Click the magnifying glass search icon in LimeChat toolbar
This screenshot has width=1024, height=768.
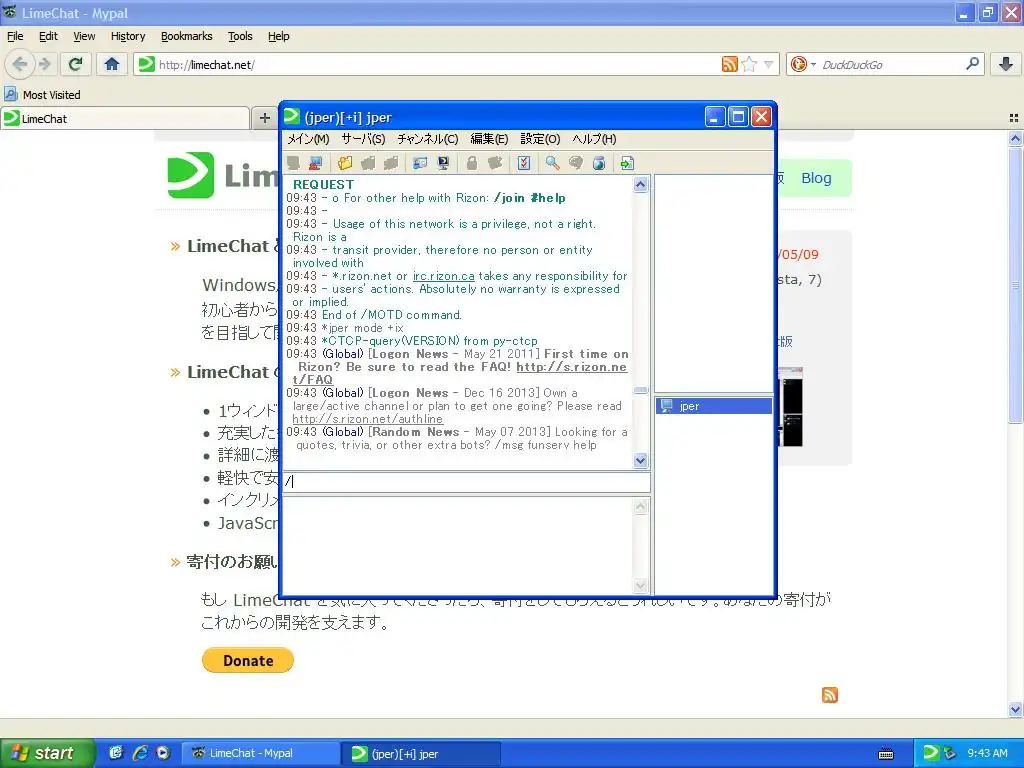552,163
